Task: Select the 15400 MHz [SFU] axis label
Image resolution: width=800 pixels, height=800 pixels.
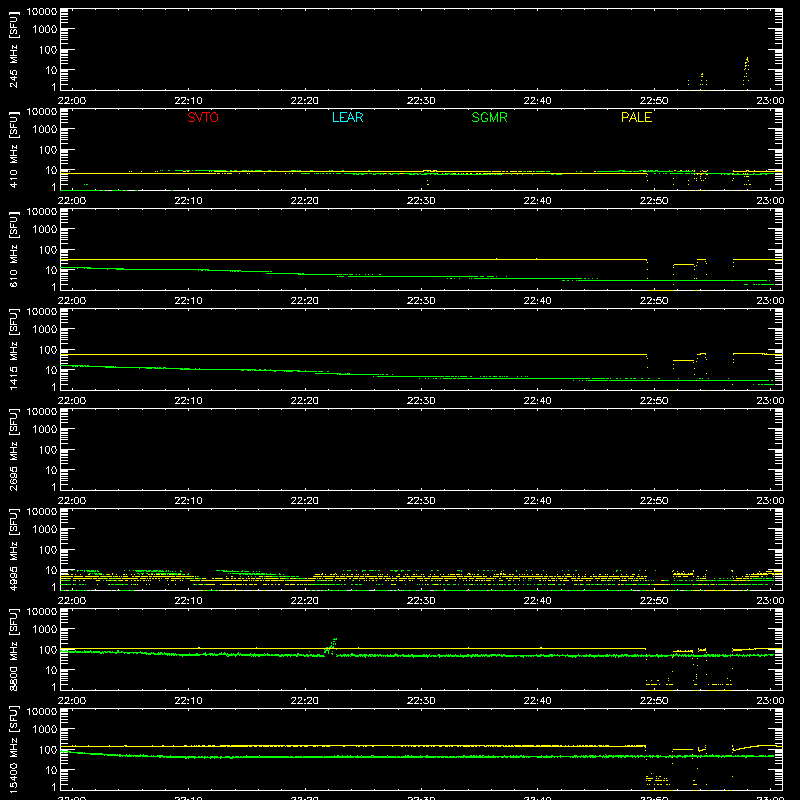Action: (14, 750)
